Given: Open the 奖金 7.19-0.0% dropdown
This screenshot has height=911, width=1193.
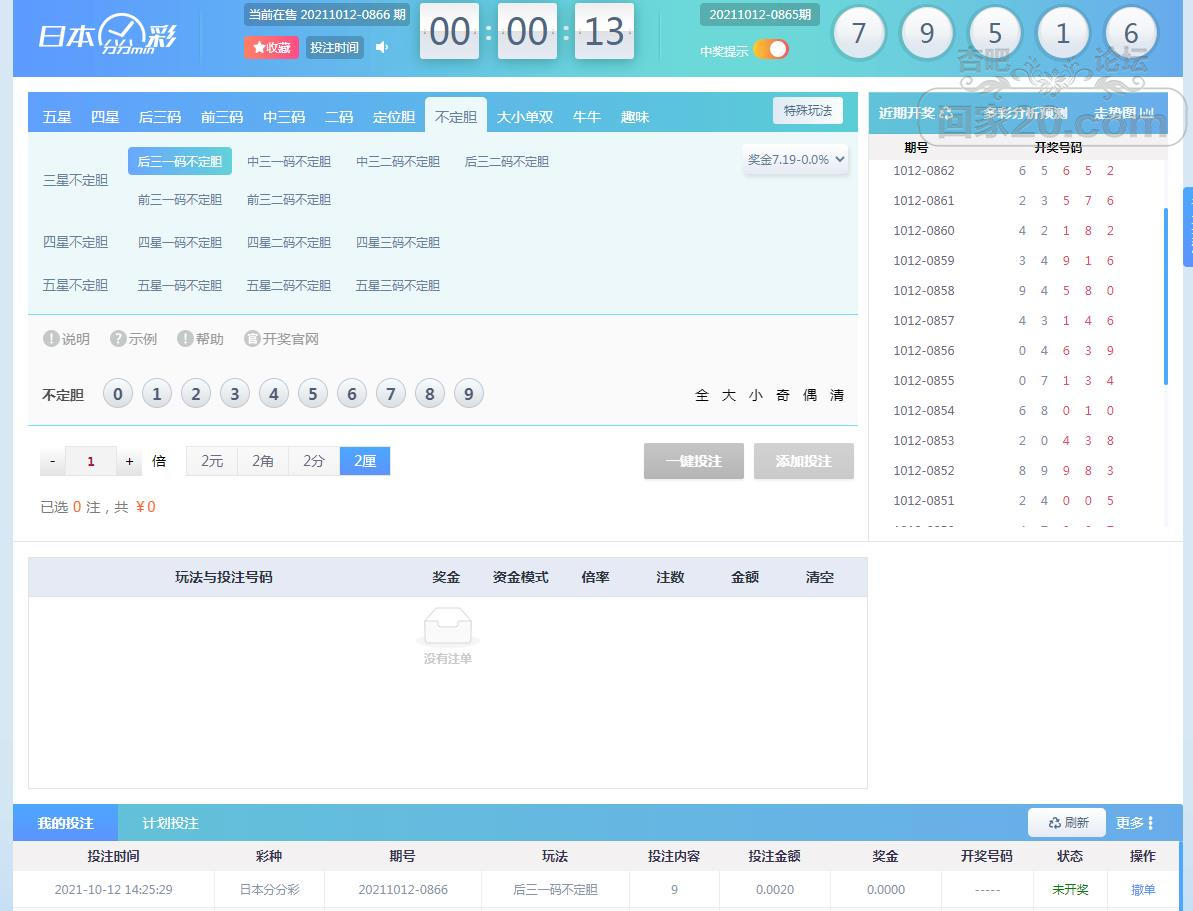Looking at the screenshot, I should pos(796,160).
